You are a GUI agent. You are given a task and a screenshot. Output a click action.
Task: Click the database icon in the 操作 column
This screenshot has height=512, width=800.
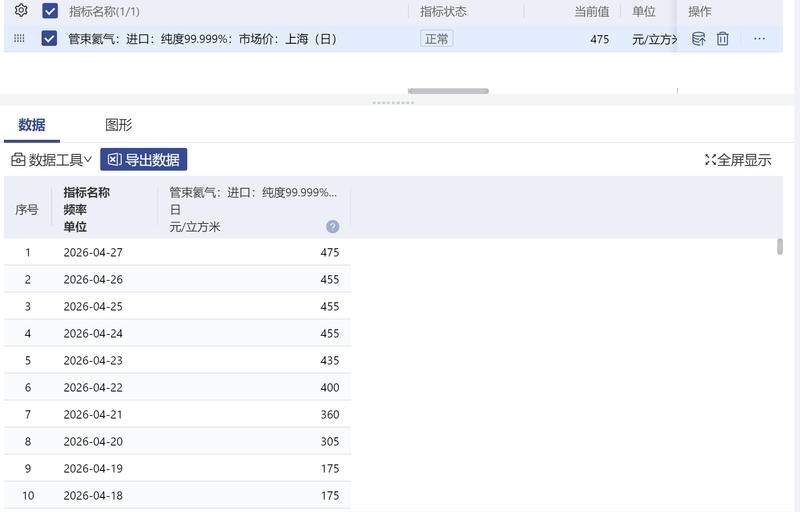point(698,39)
